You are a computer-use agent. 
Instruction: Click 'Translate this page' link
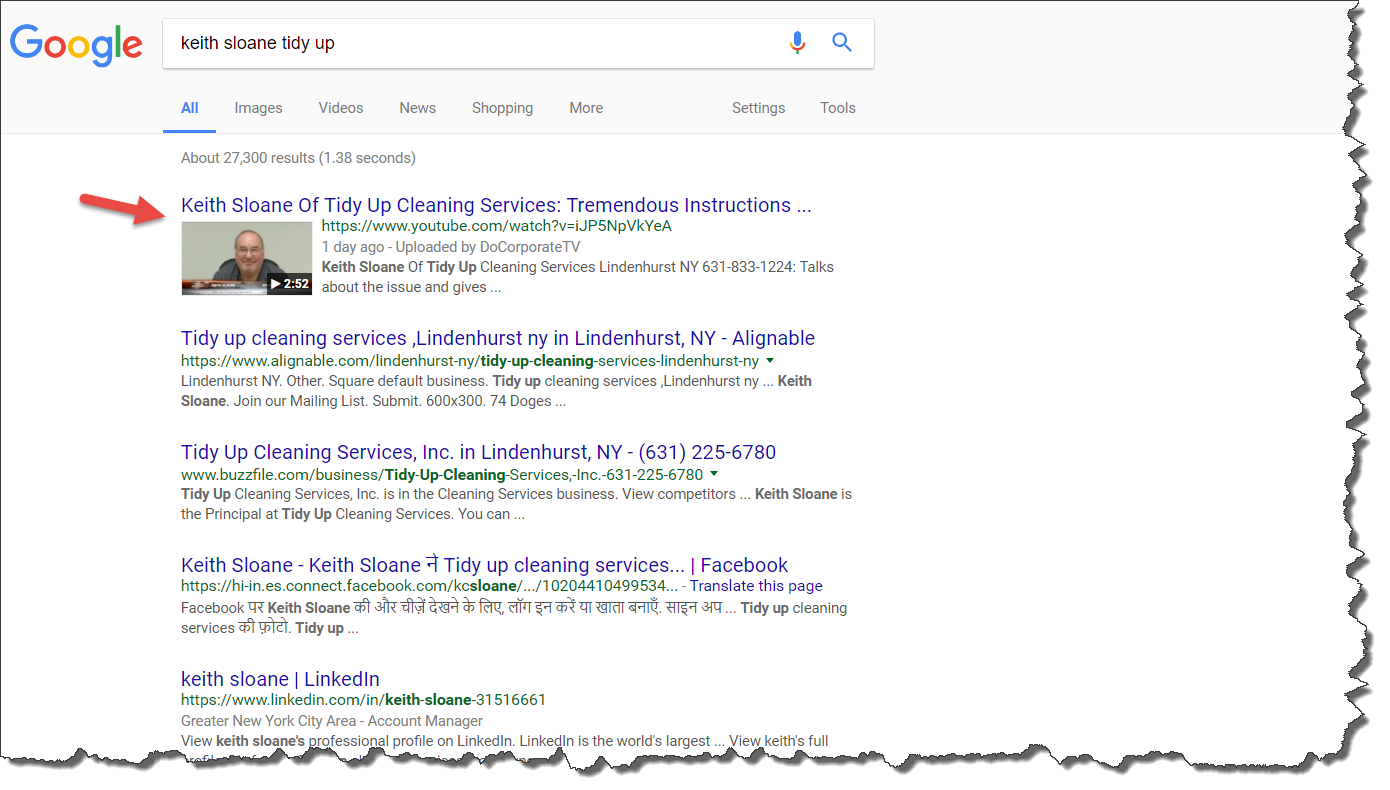(x=756, y=586)
